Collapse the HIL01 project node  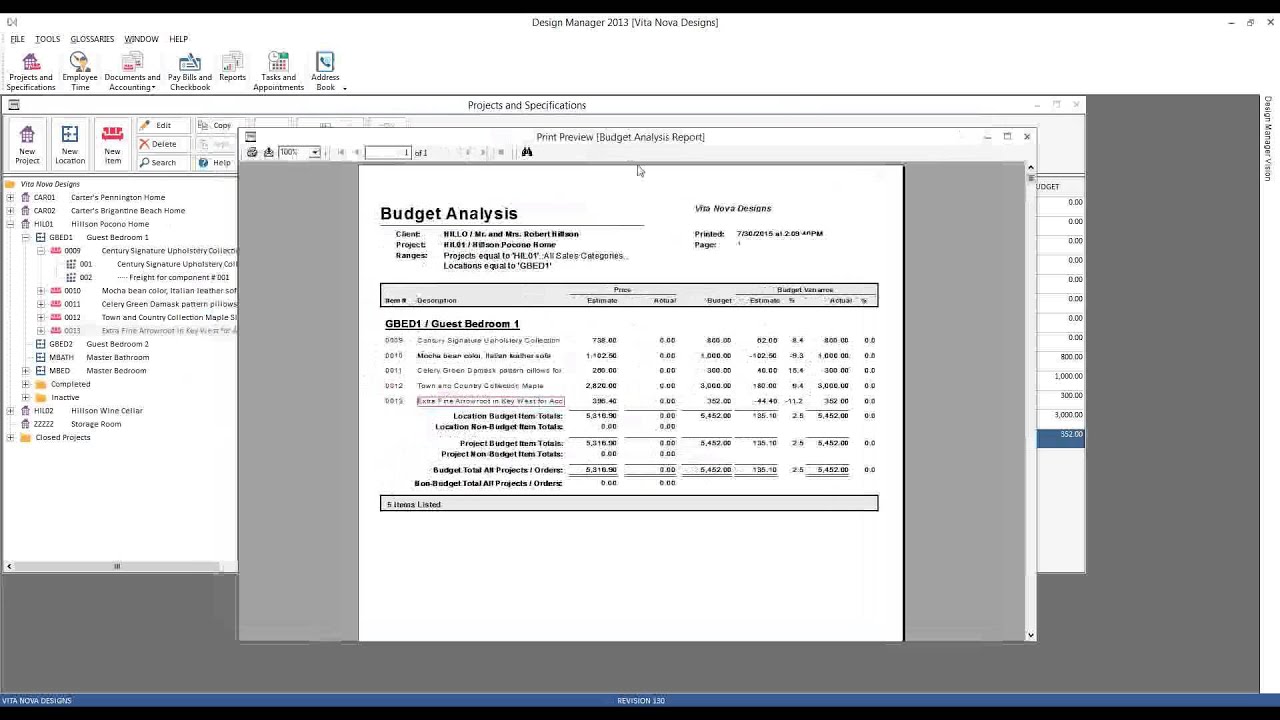[10, 224]
